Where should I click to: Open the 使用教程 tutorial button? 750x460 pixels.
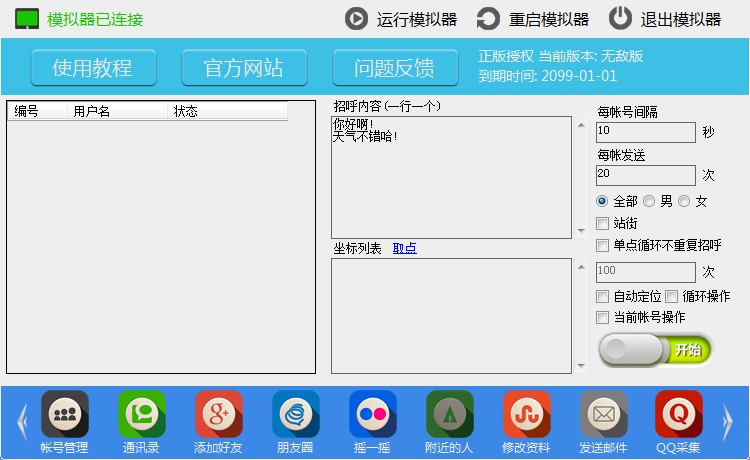click(93, 67)
